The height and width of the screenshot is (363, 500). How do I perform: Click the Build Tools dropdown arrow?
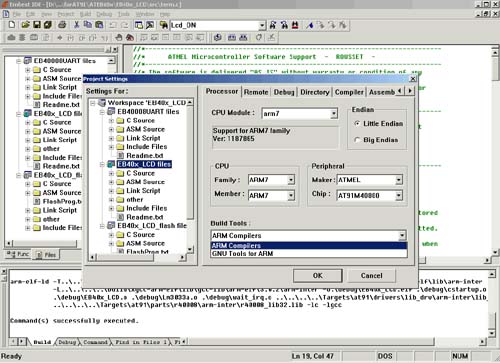[402, 236]
